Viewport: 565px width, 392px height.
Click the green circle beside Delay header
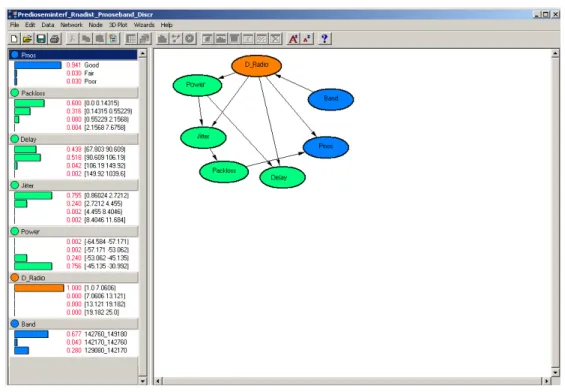point(15,139)
